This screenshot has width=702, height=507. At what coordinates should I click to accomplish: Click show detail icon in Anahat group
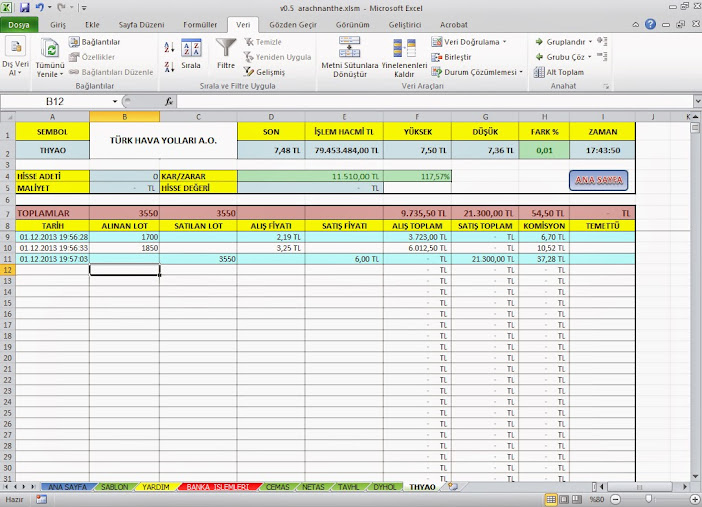pyautogui.click(x=602, y=42)
